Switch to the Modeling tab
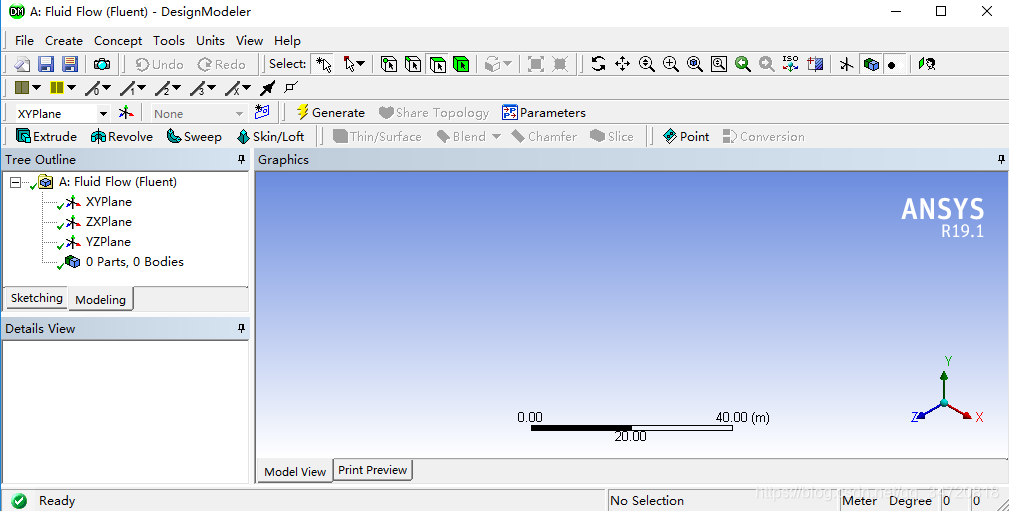 pos(100,299)
